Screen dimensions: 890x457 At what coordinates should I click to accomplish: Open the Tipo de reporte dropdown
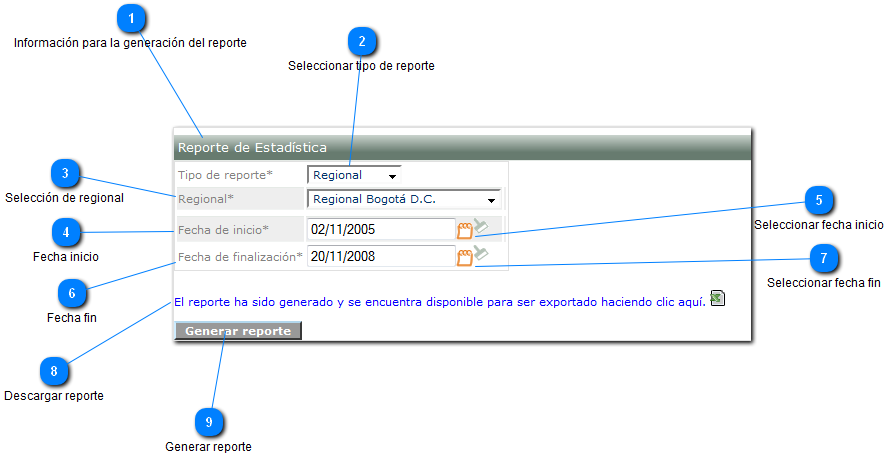(x=354, y=175)
